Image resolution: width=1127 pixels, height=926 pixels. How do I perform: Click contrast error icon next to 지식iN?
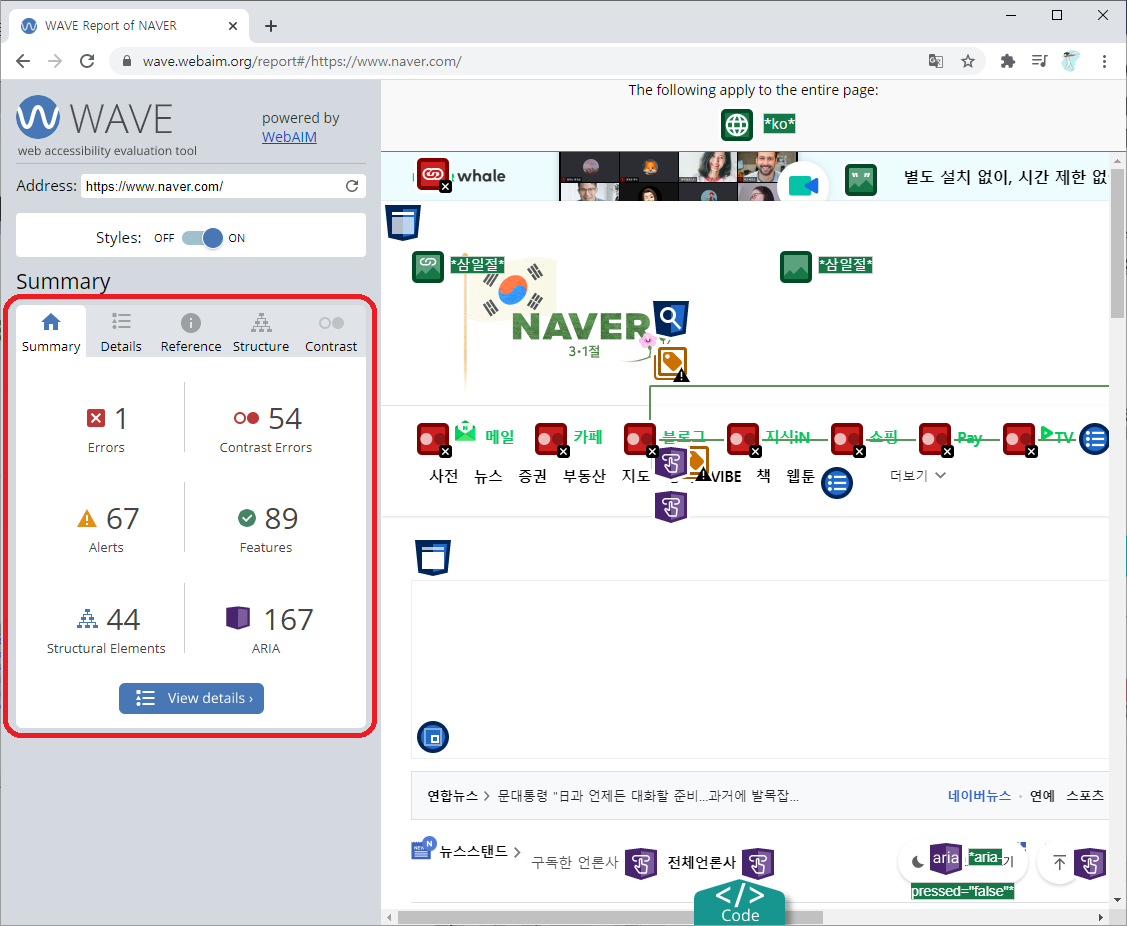(744, 439)
